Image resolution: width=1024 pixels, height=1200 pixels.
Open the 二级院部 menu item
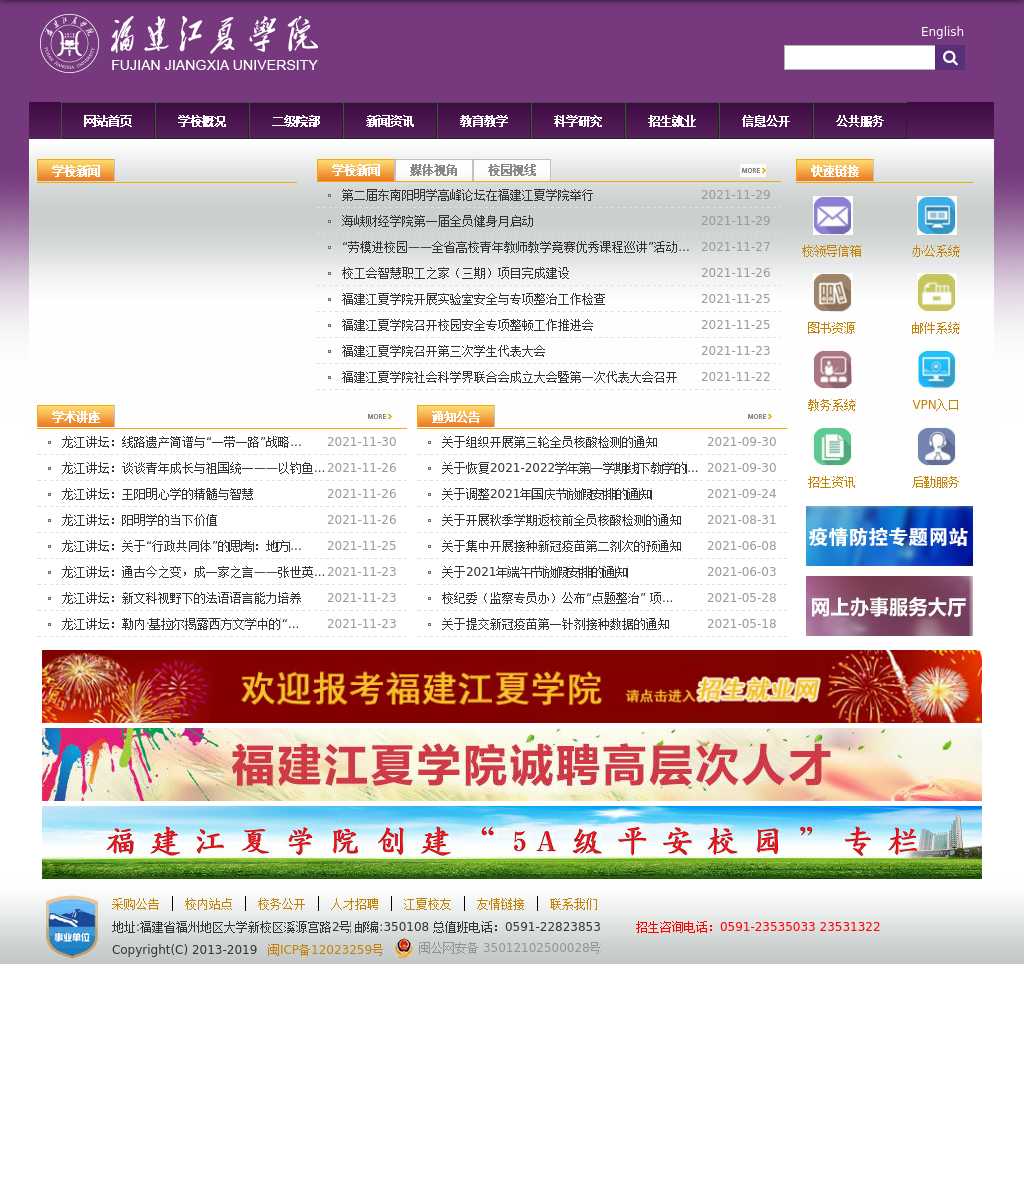tap(296, 121)
